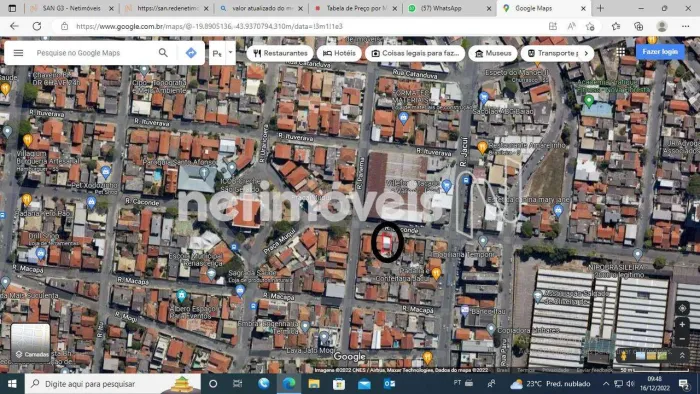
Task: Switch to Tabela de Preço tab
Action: (356, 8)
